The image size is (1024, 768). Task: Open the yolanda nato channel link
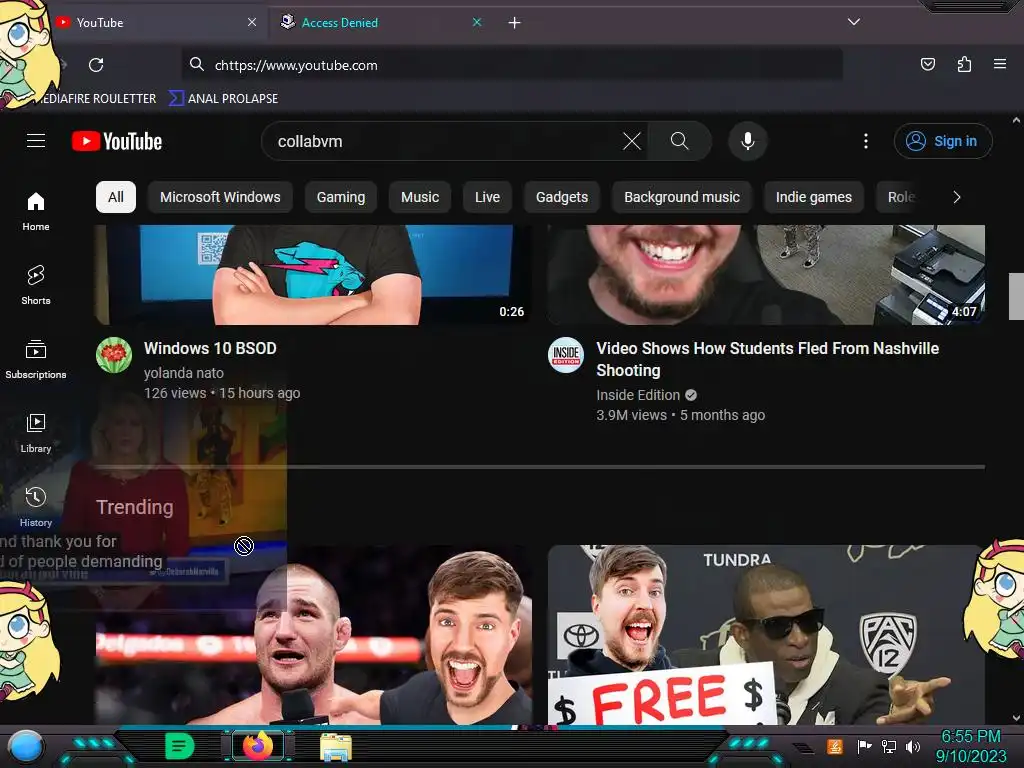click(184, 373)
